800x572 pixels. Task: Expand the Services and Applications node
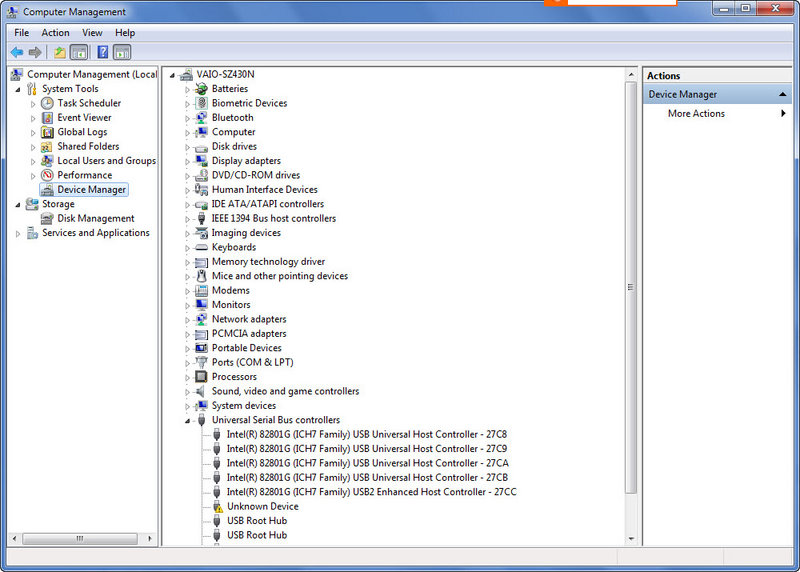point(17,233)
